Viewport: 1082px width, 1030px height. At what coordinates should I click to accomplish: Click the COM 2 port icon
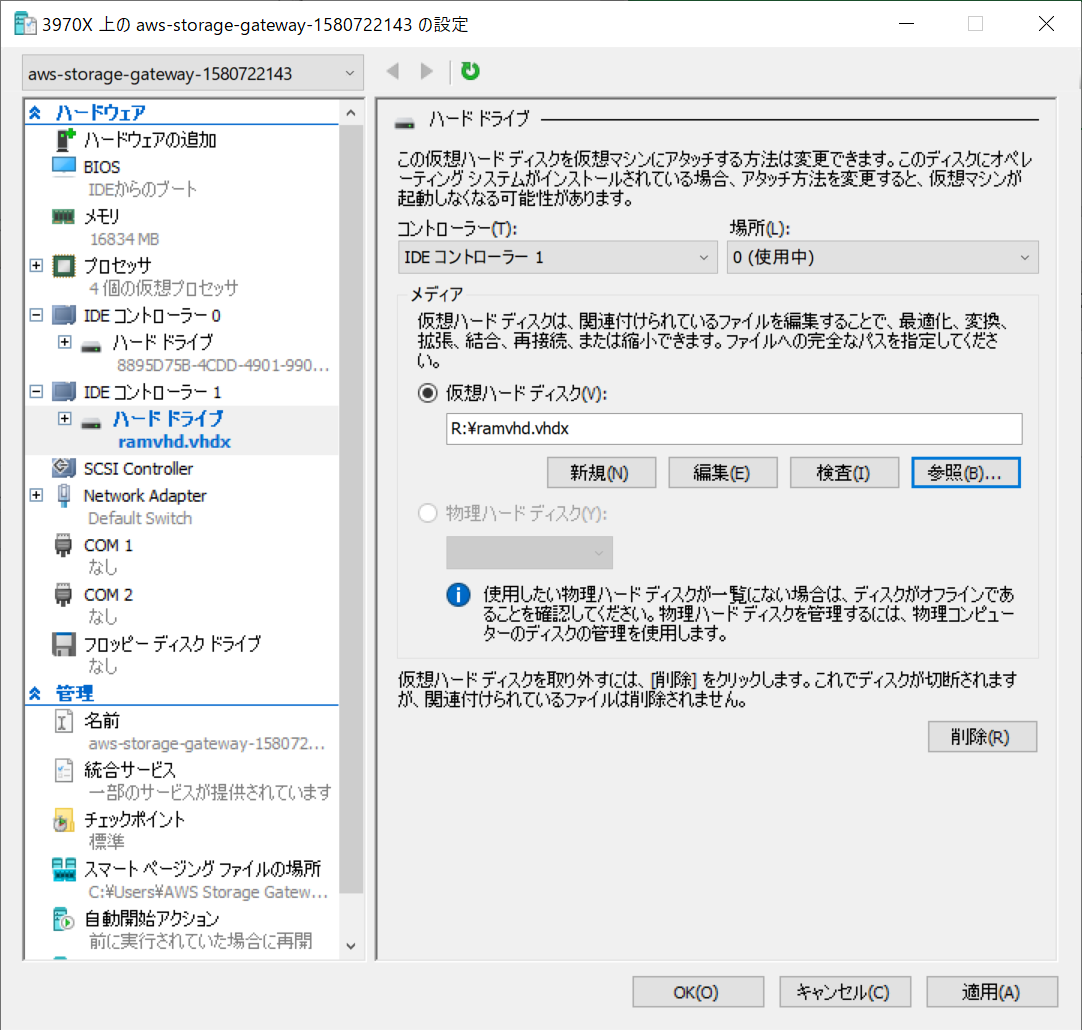63,595
